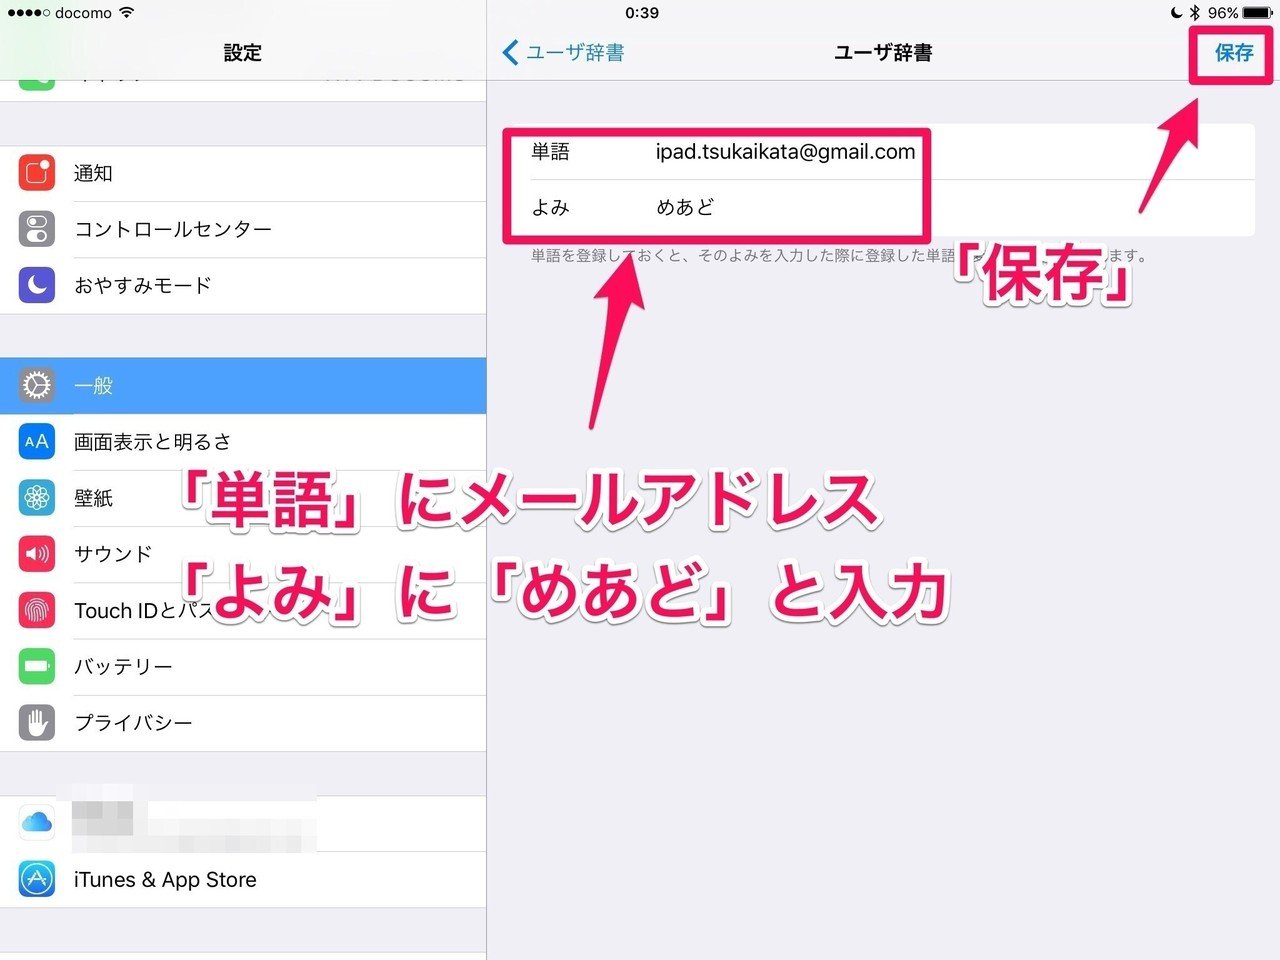Tap the Wi-Fi status icon
The height and width of the screenshot is (960, 1280).
(126, 13)
